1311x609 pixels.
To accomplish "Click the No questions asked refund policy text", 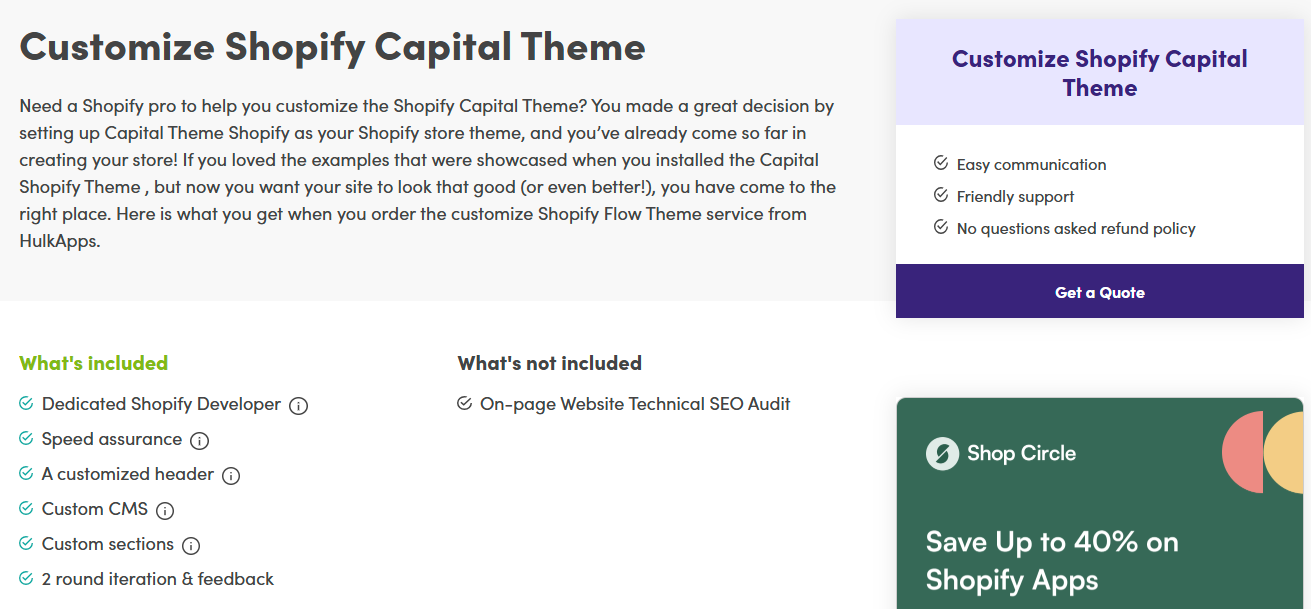I will tap(1075, 228).
